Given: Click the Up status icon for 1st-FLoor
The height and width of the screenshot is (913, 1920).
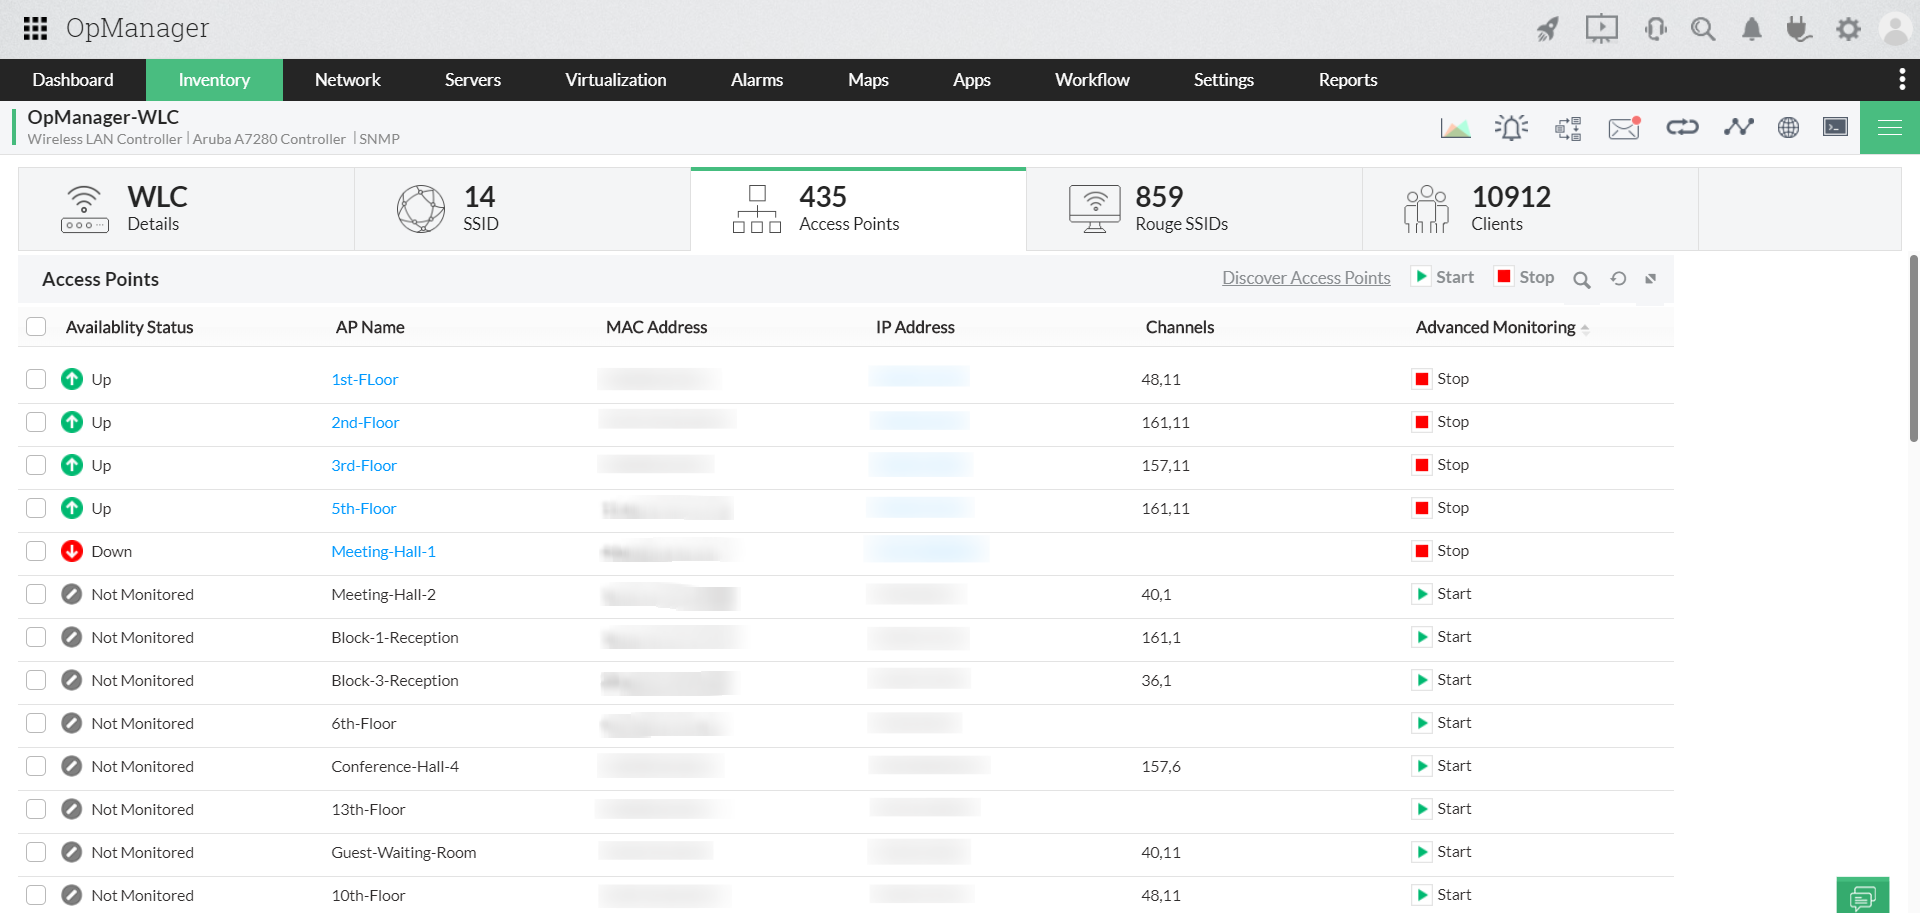Looking at the screenshot, I should point(72,379).
